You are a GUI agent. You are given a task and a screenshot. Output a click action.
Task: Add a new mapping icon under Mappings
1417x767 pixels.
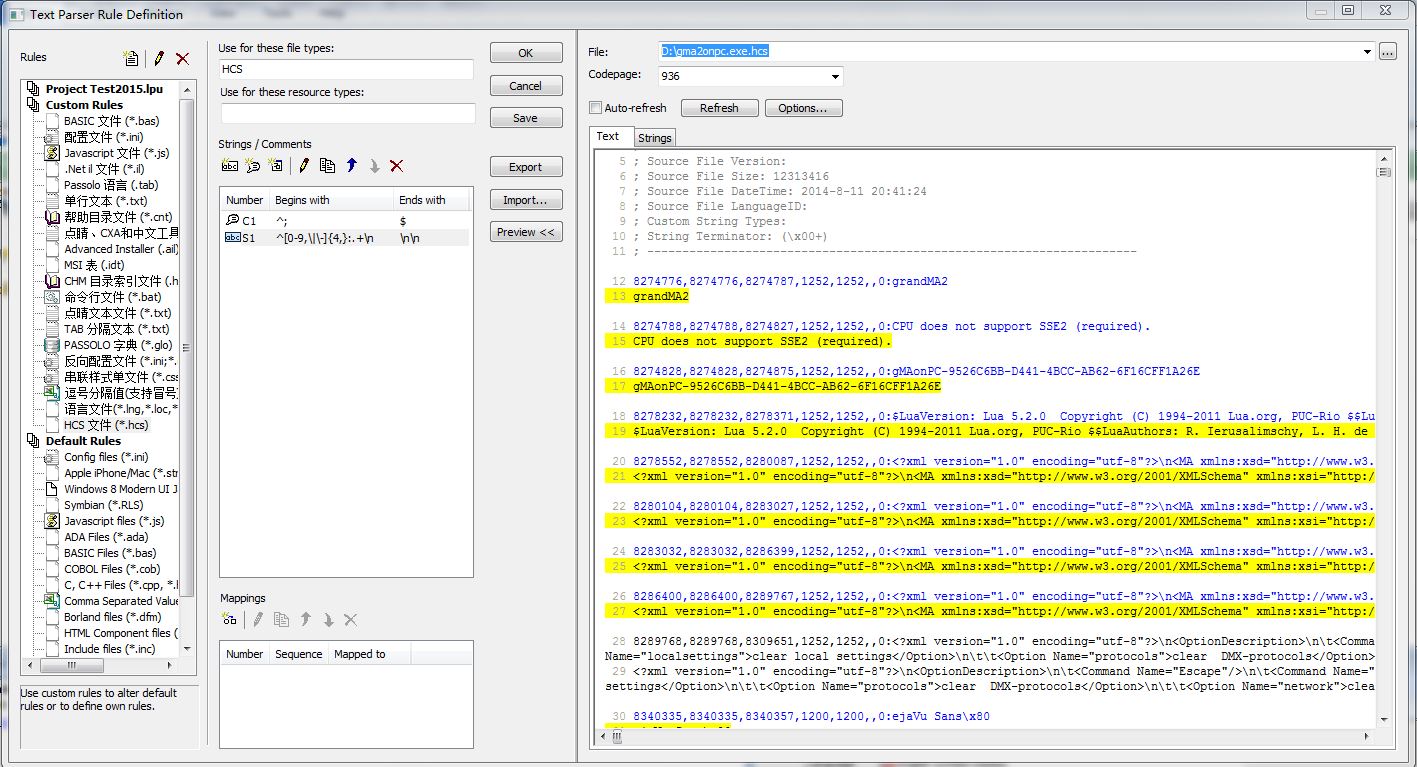229,620
